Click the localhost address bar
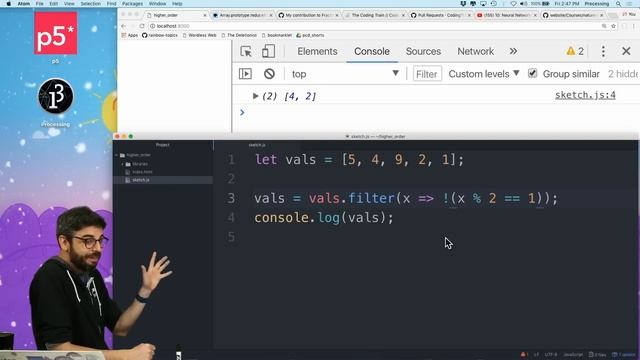The image size is (640, 360). tap(376, 26)
